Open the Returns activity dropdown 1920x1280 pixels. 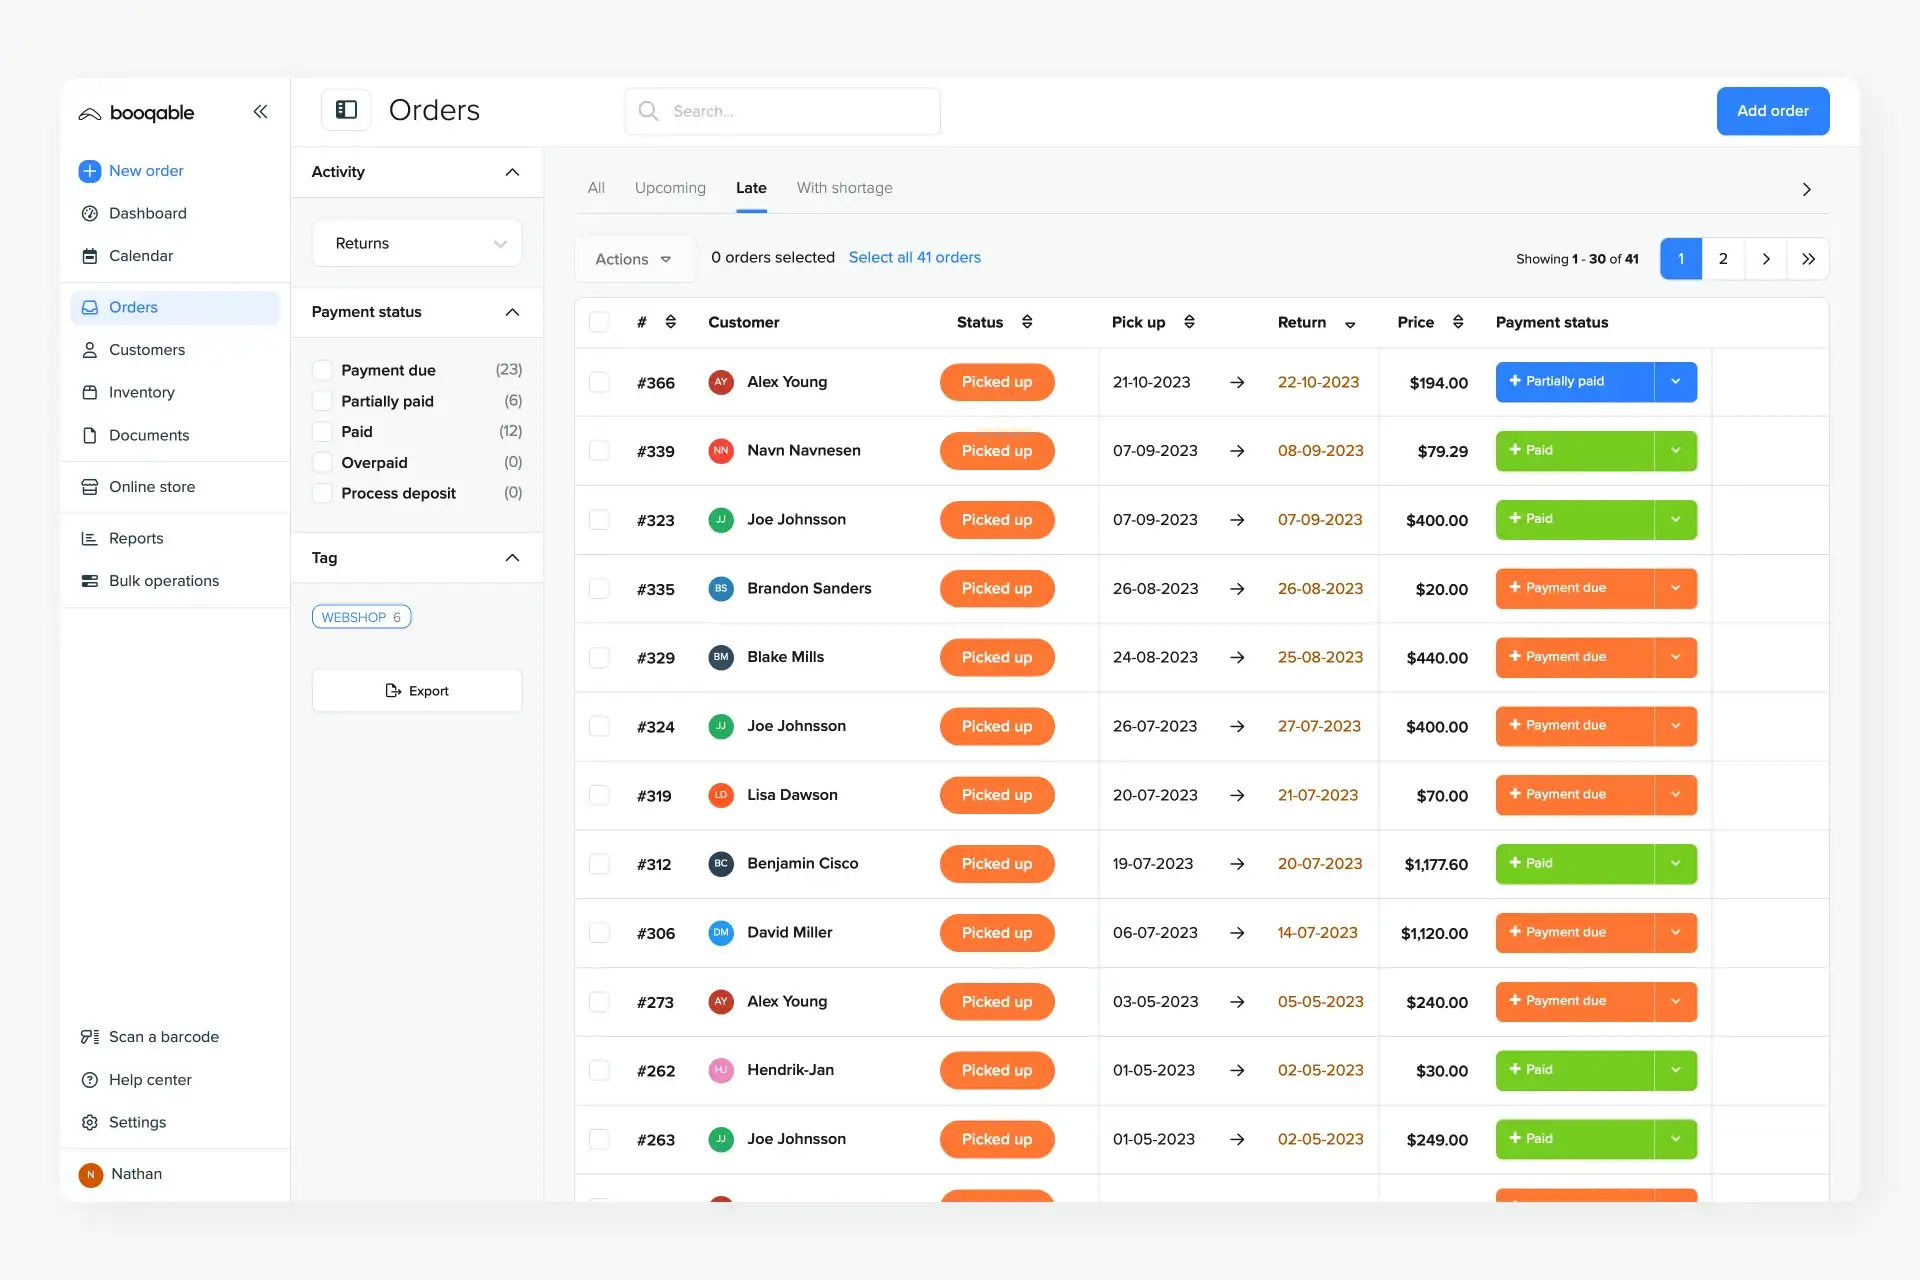point(417,244)
